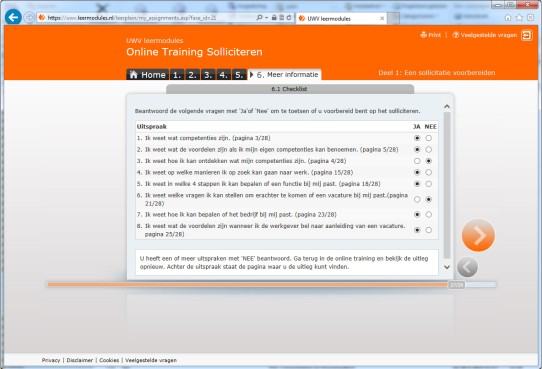The image size is (542, 369).
Task: Open chapter tab 3.
Action: 208,75
